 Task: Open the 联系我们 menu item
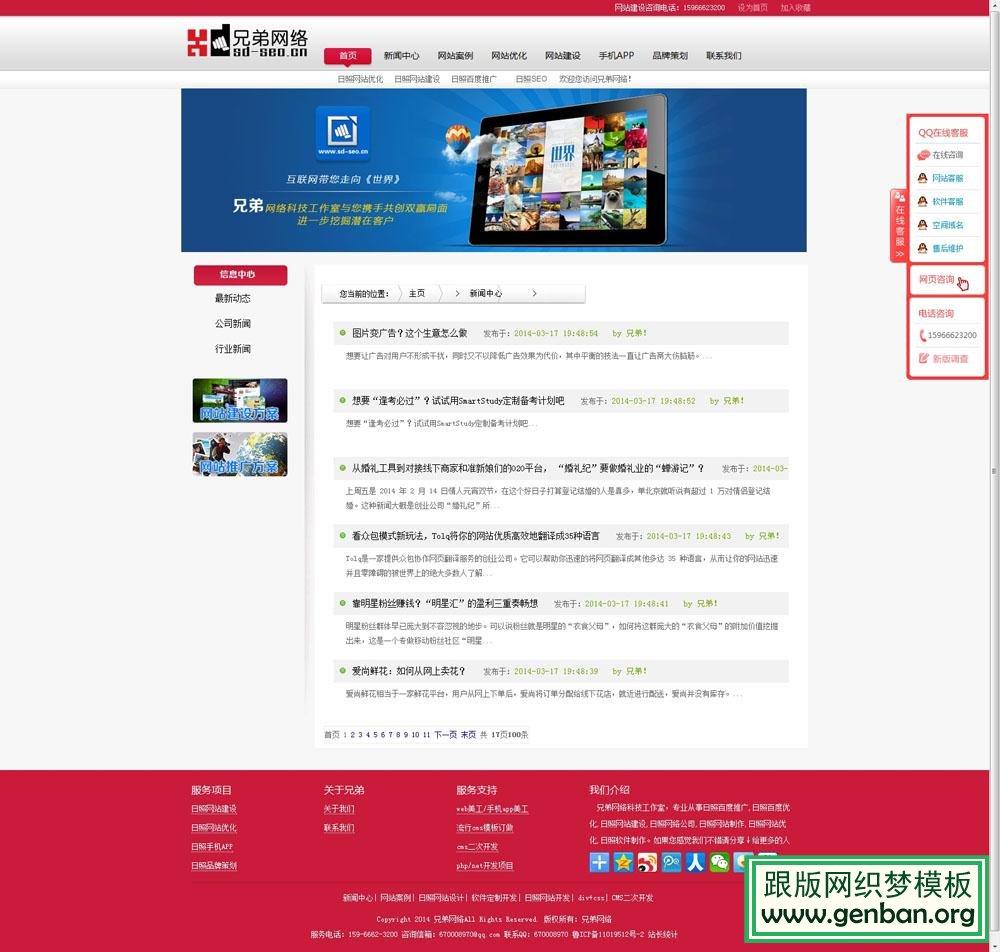[723, 55]
